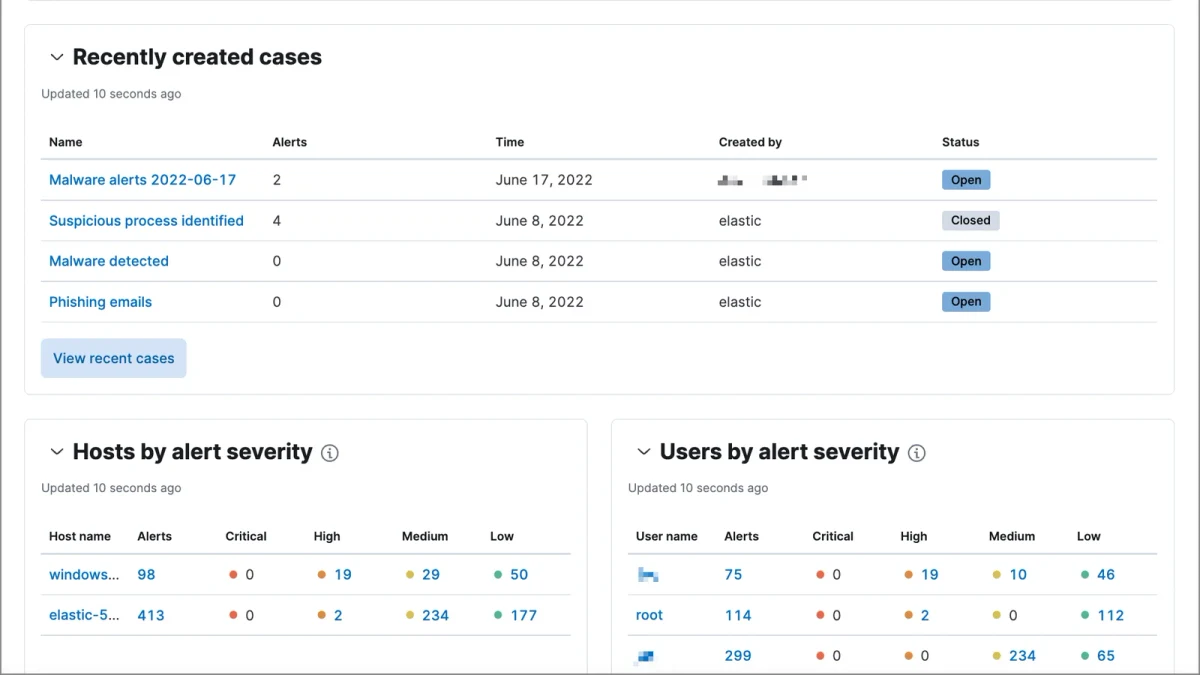
Task: Collapse the Hosts by alert severity panel
Action: (57, 452)
